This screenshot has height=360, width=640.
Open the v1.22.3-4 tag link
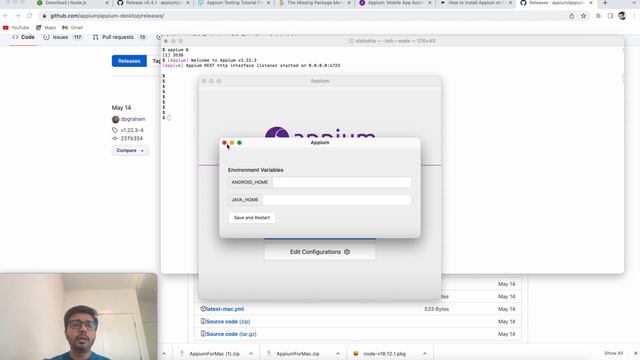coord(132,130)
